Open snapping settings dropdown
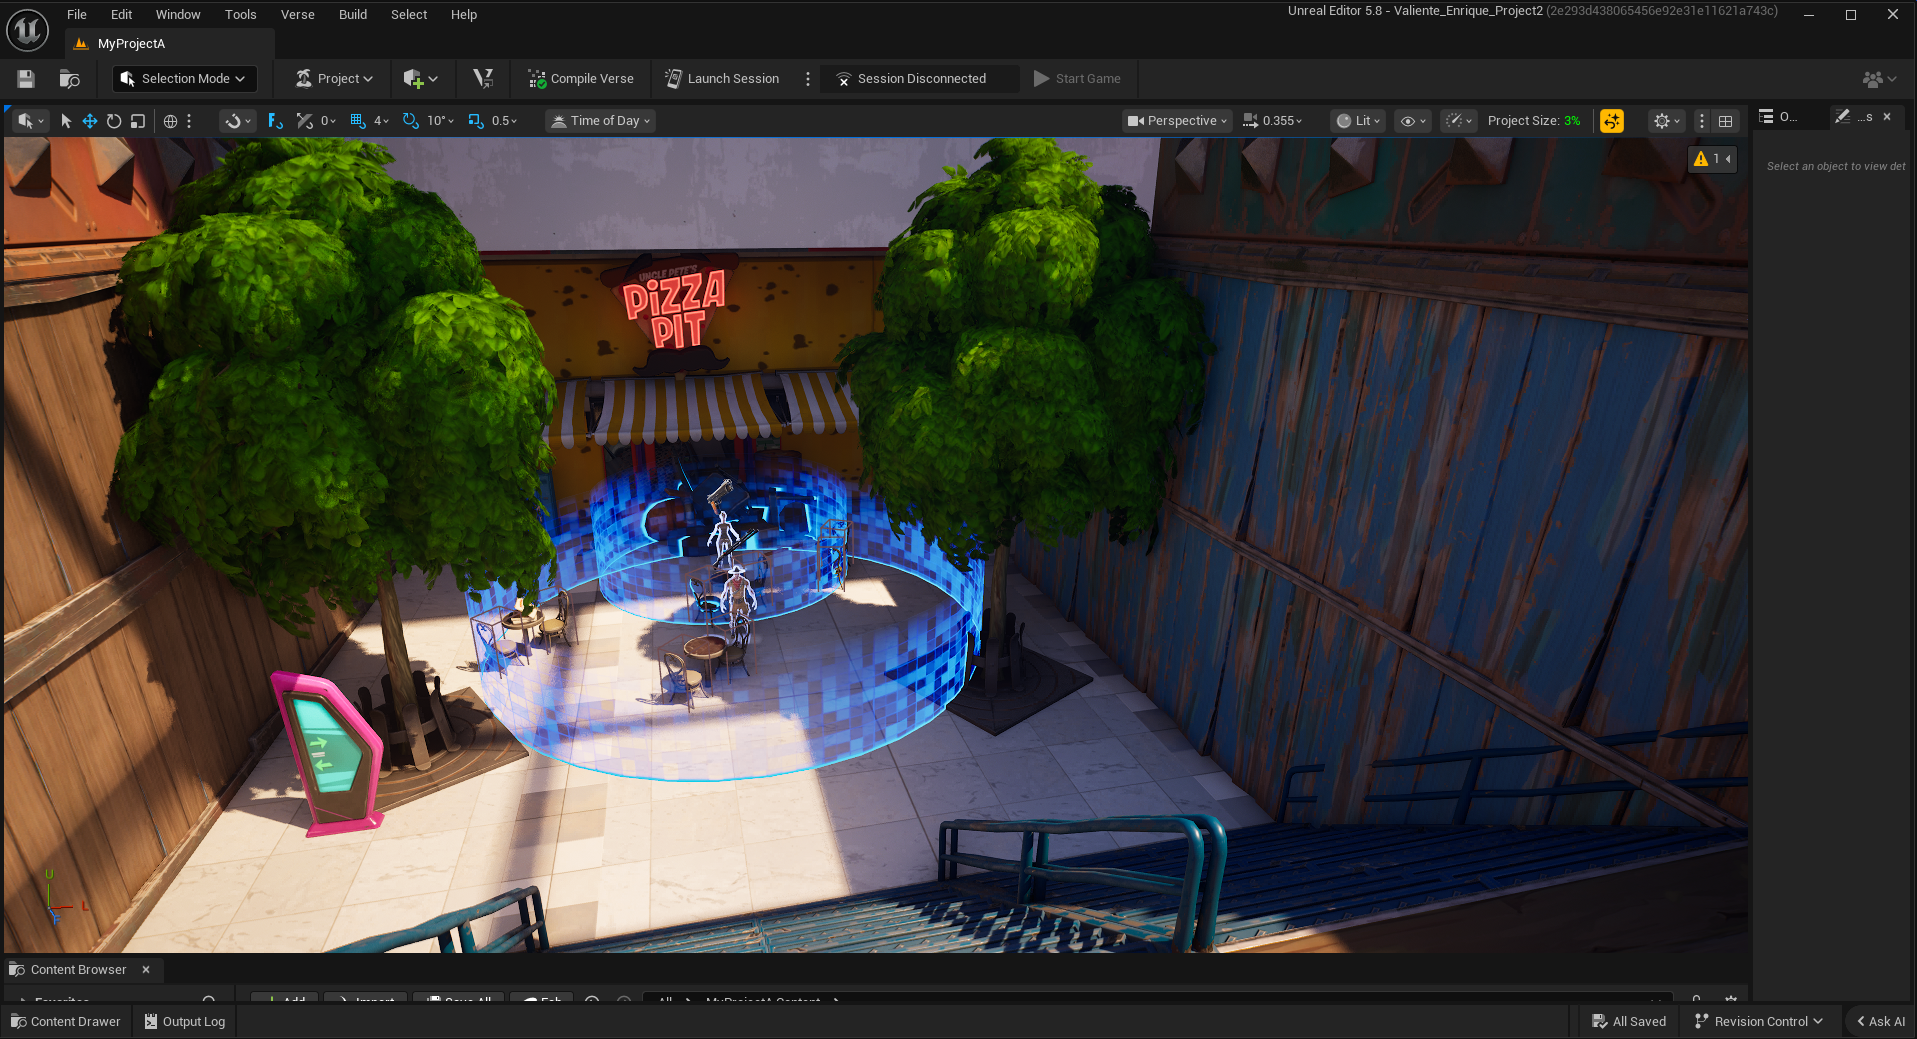This screenshot has width=1917, height=1039. pos(238,121)
